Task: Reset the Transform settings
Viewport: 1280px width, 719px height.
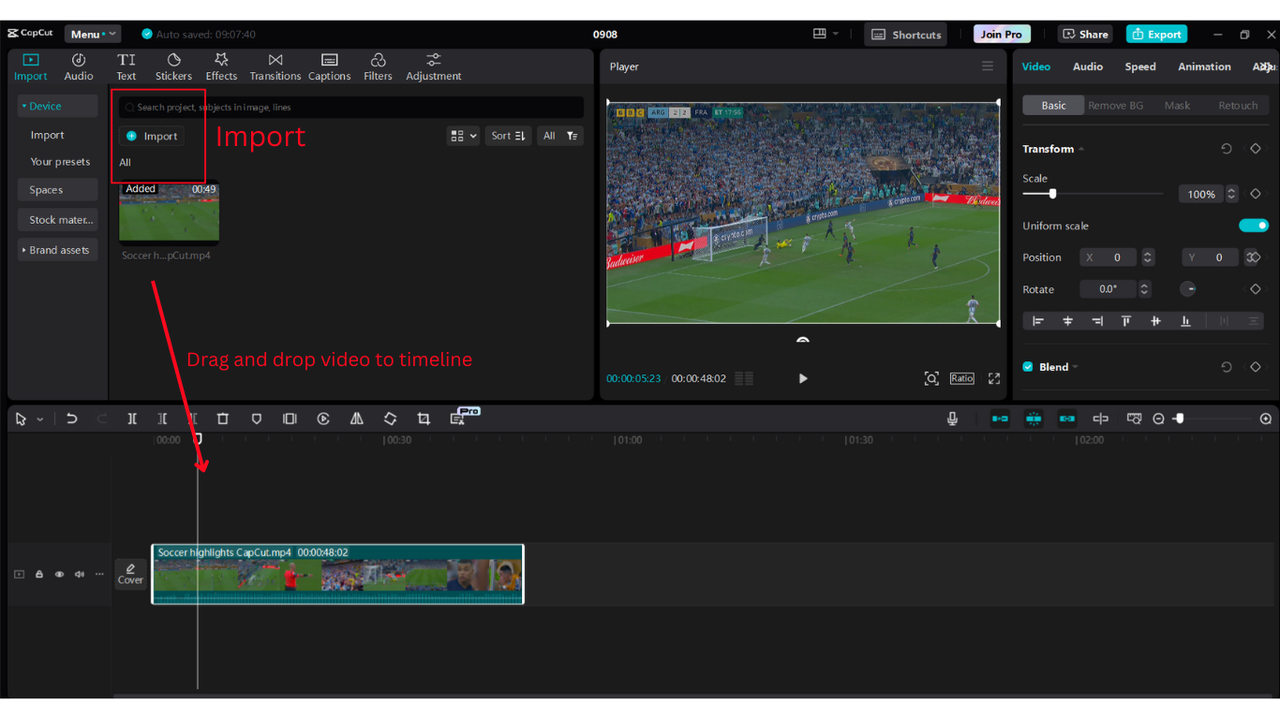Action: (1226, 149)
